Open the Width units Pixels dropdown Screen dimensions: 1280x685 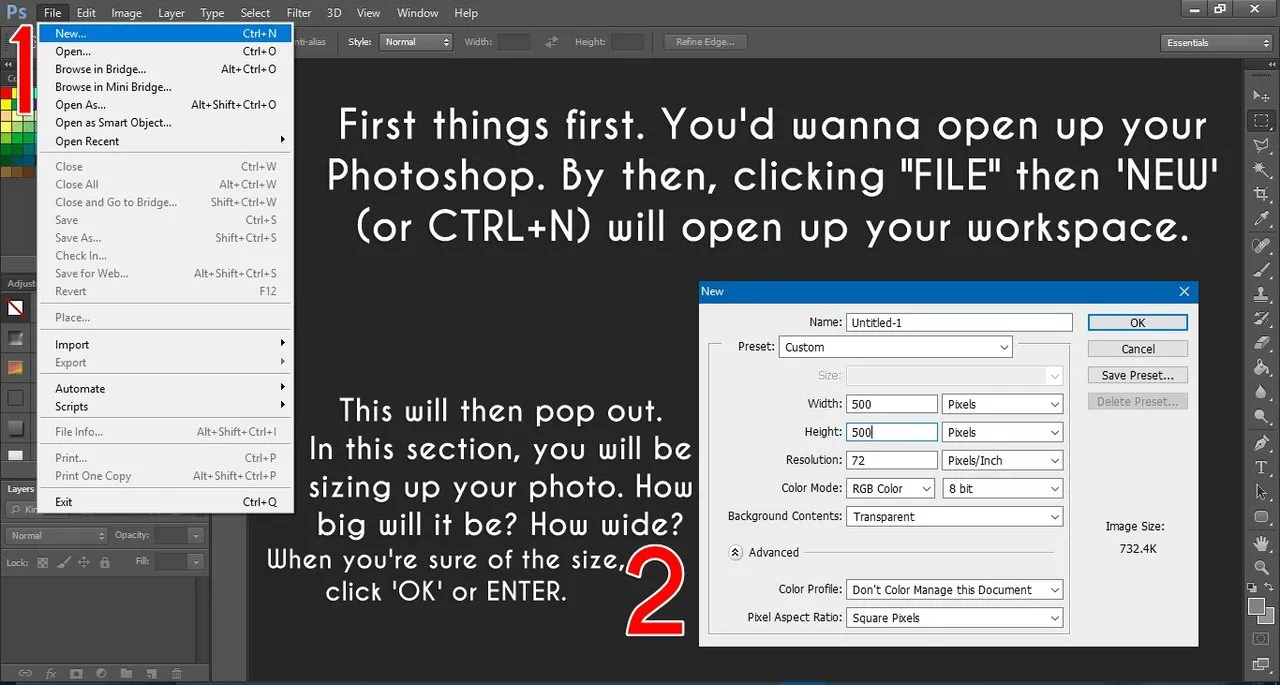coord(1002,404)
